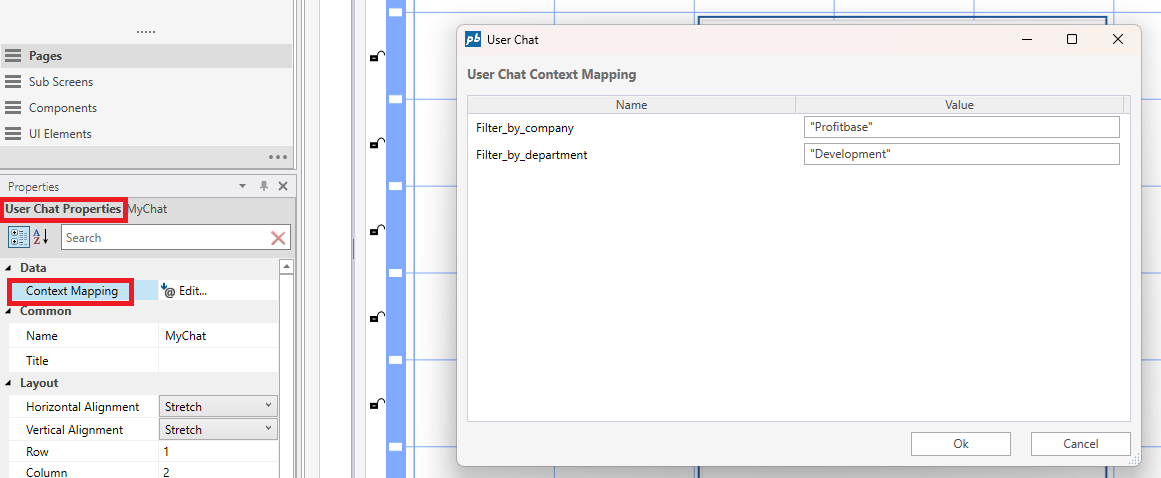Clear the property search with red X

click(x=278, y=238)
